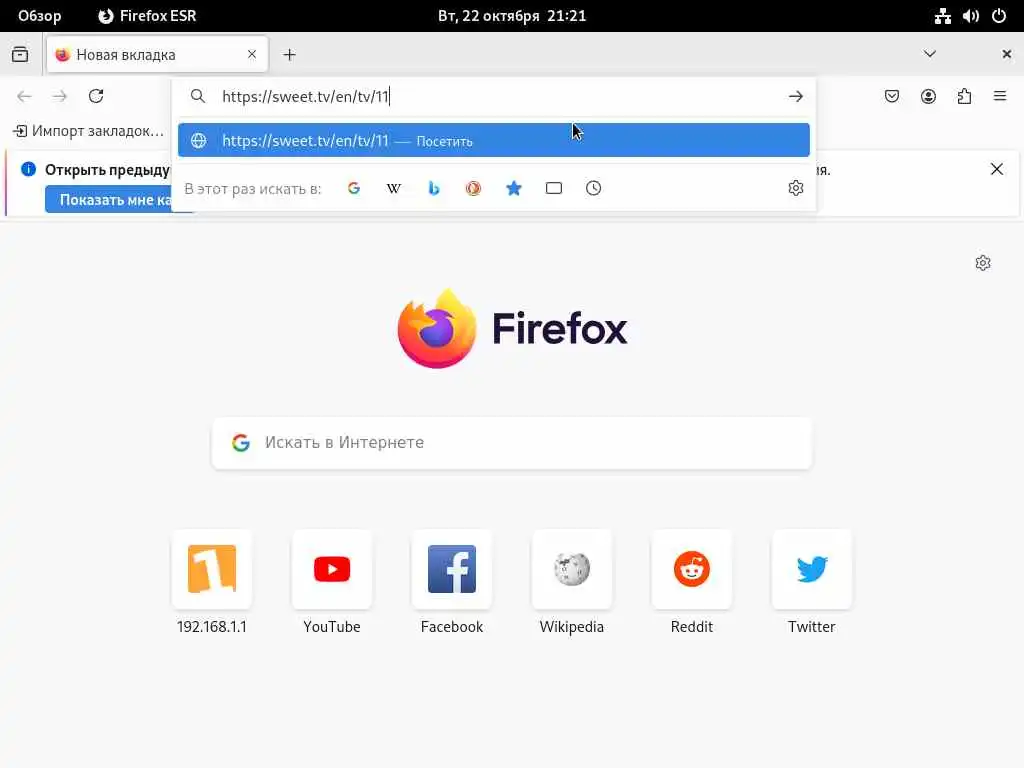This screenshot has width=1024, height=768.
Task: Search this time with Google
Action: (354, 189)
